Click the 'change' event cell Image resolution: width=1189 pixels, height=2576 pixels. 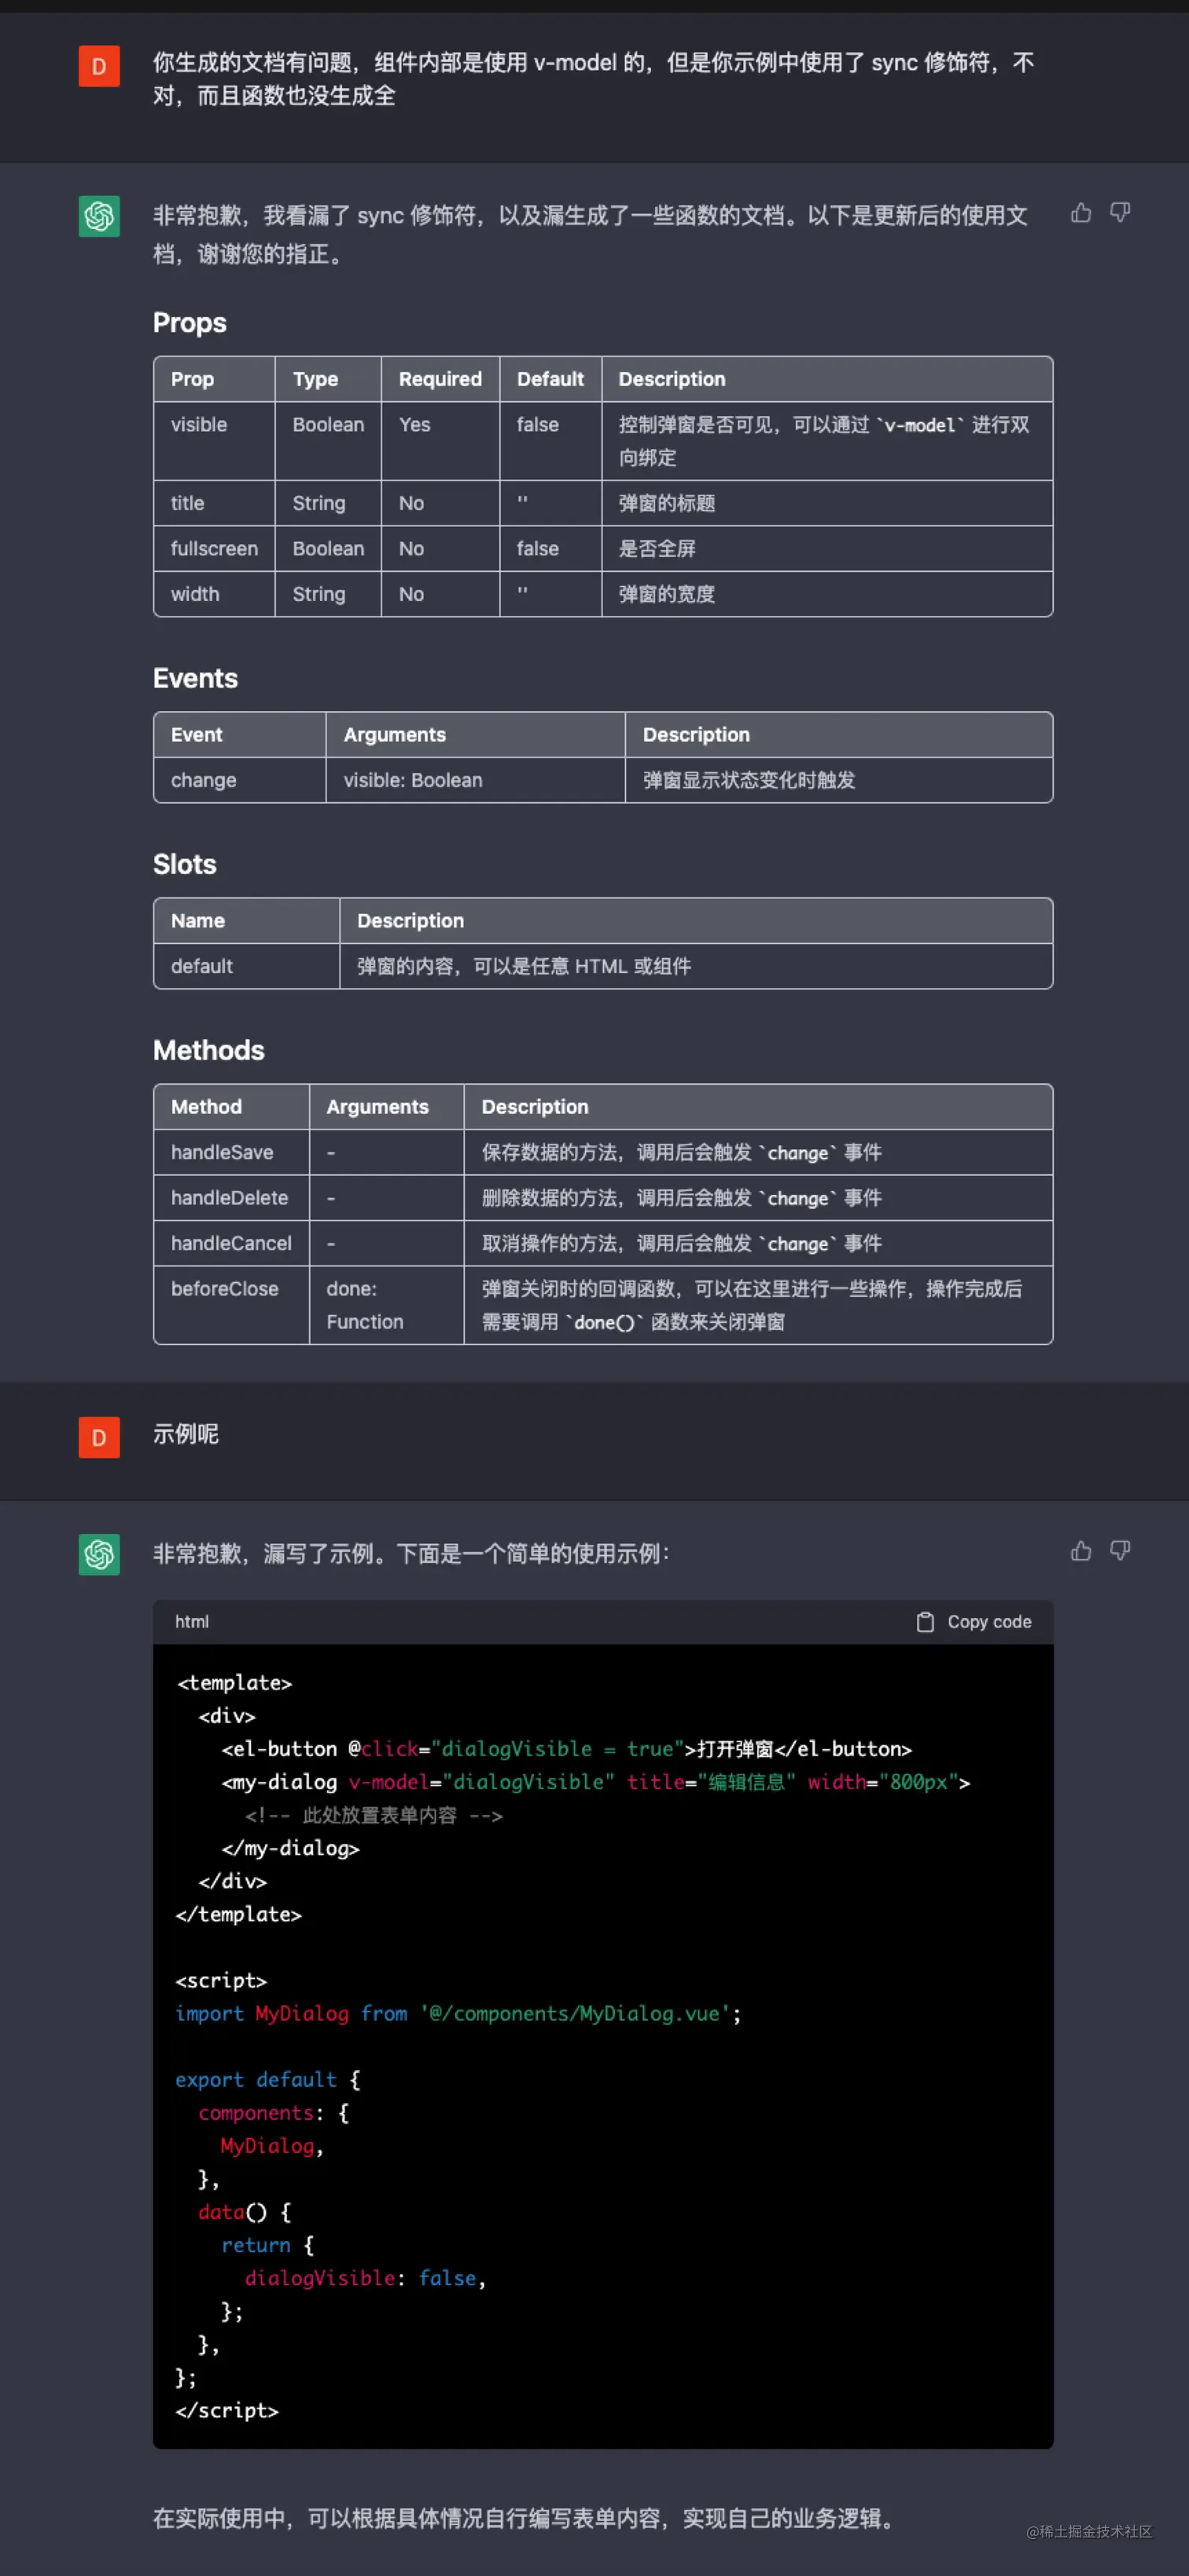(239, 780)
